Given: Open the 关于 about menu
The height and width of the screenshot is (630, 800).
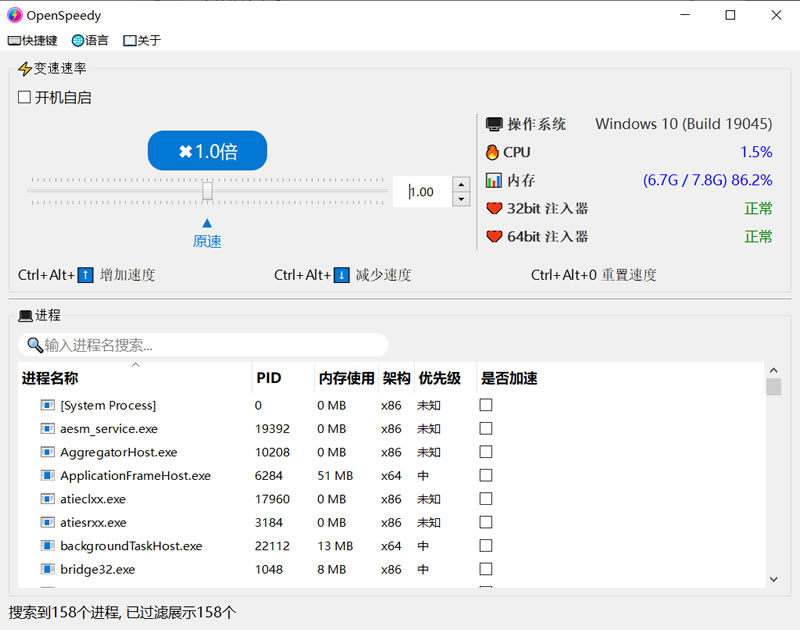Looking at the screenshot, I should 142,40.
